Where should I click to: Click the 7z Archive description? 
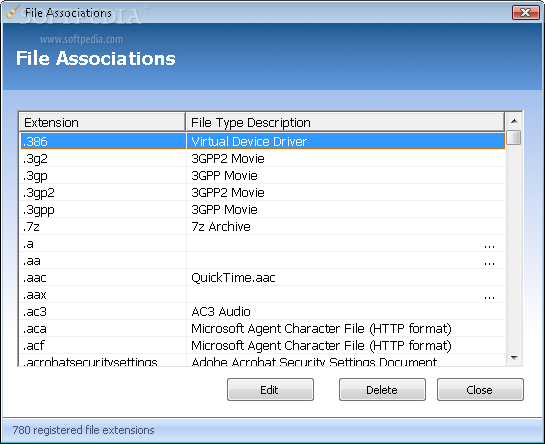(221, 227)
